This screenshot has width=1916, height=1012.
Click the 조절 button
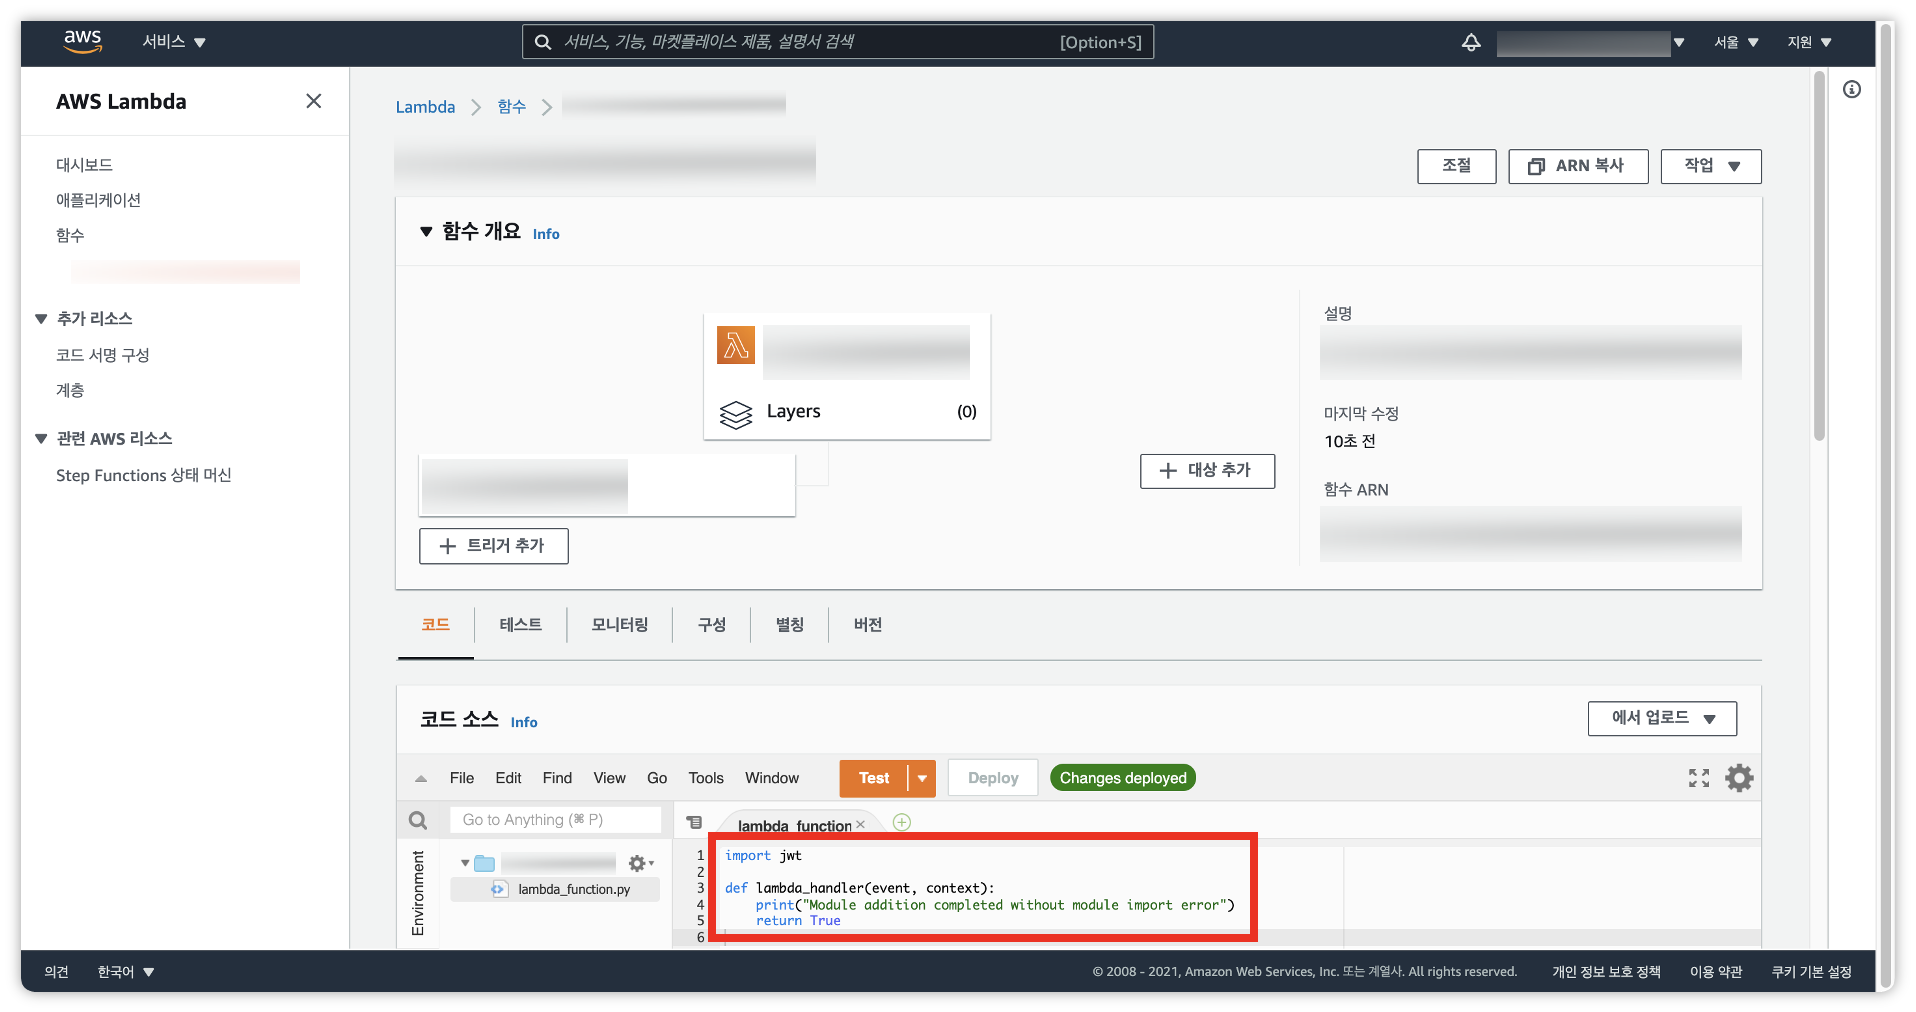pyautogui.click(x=1456, y=166)
